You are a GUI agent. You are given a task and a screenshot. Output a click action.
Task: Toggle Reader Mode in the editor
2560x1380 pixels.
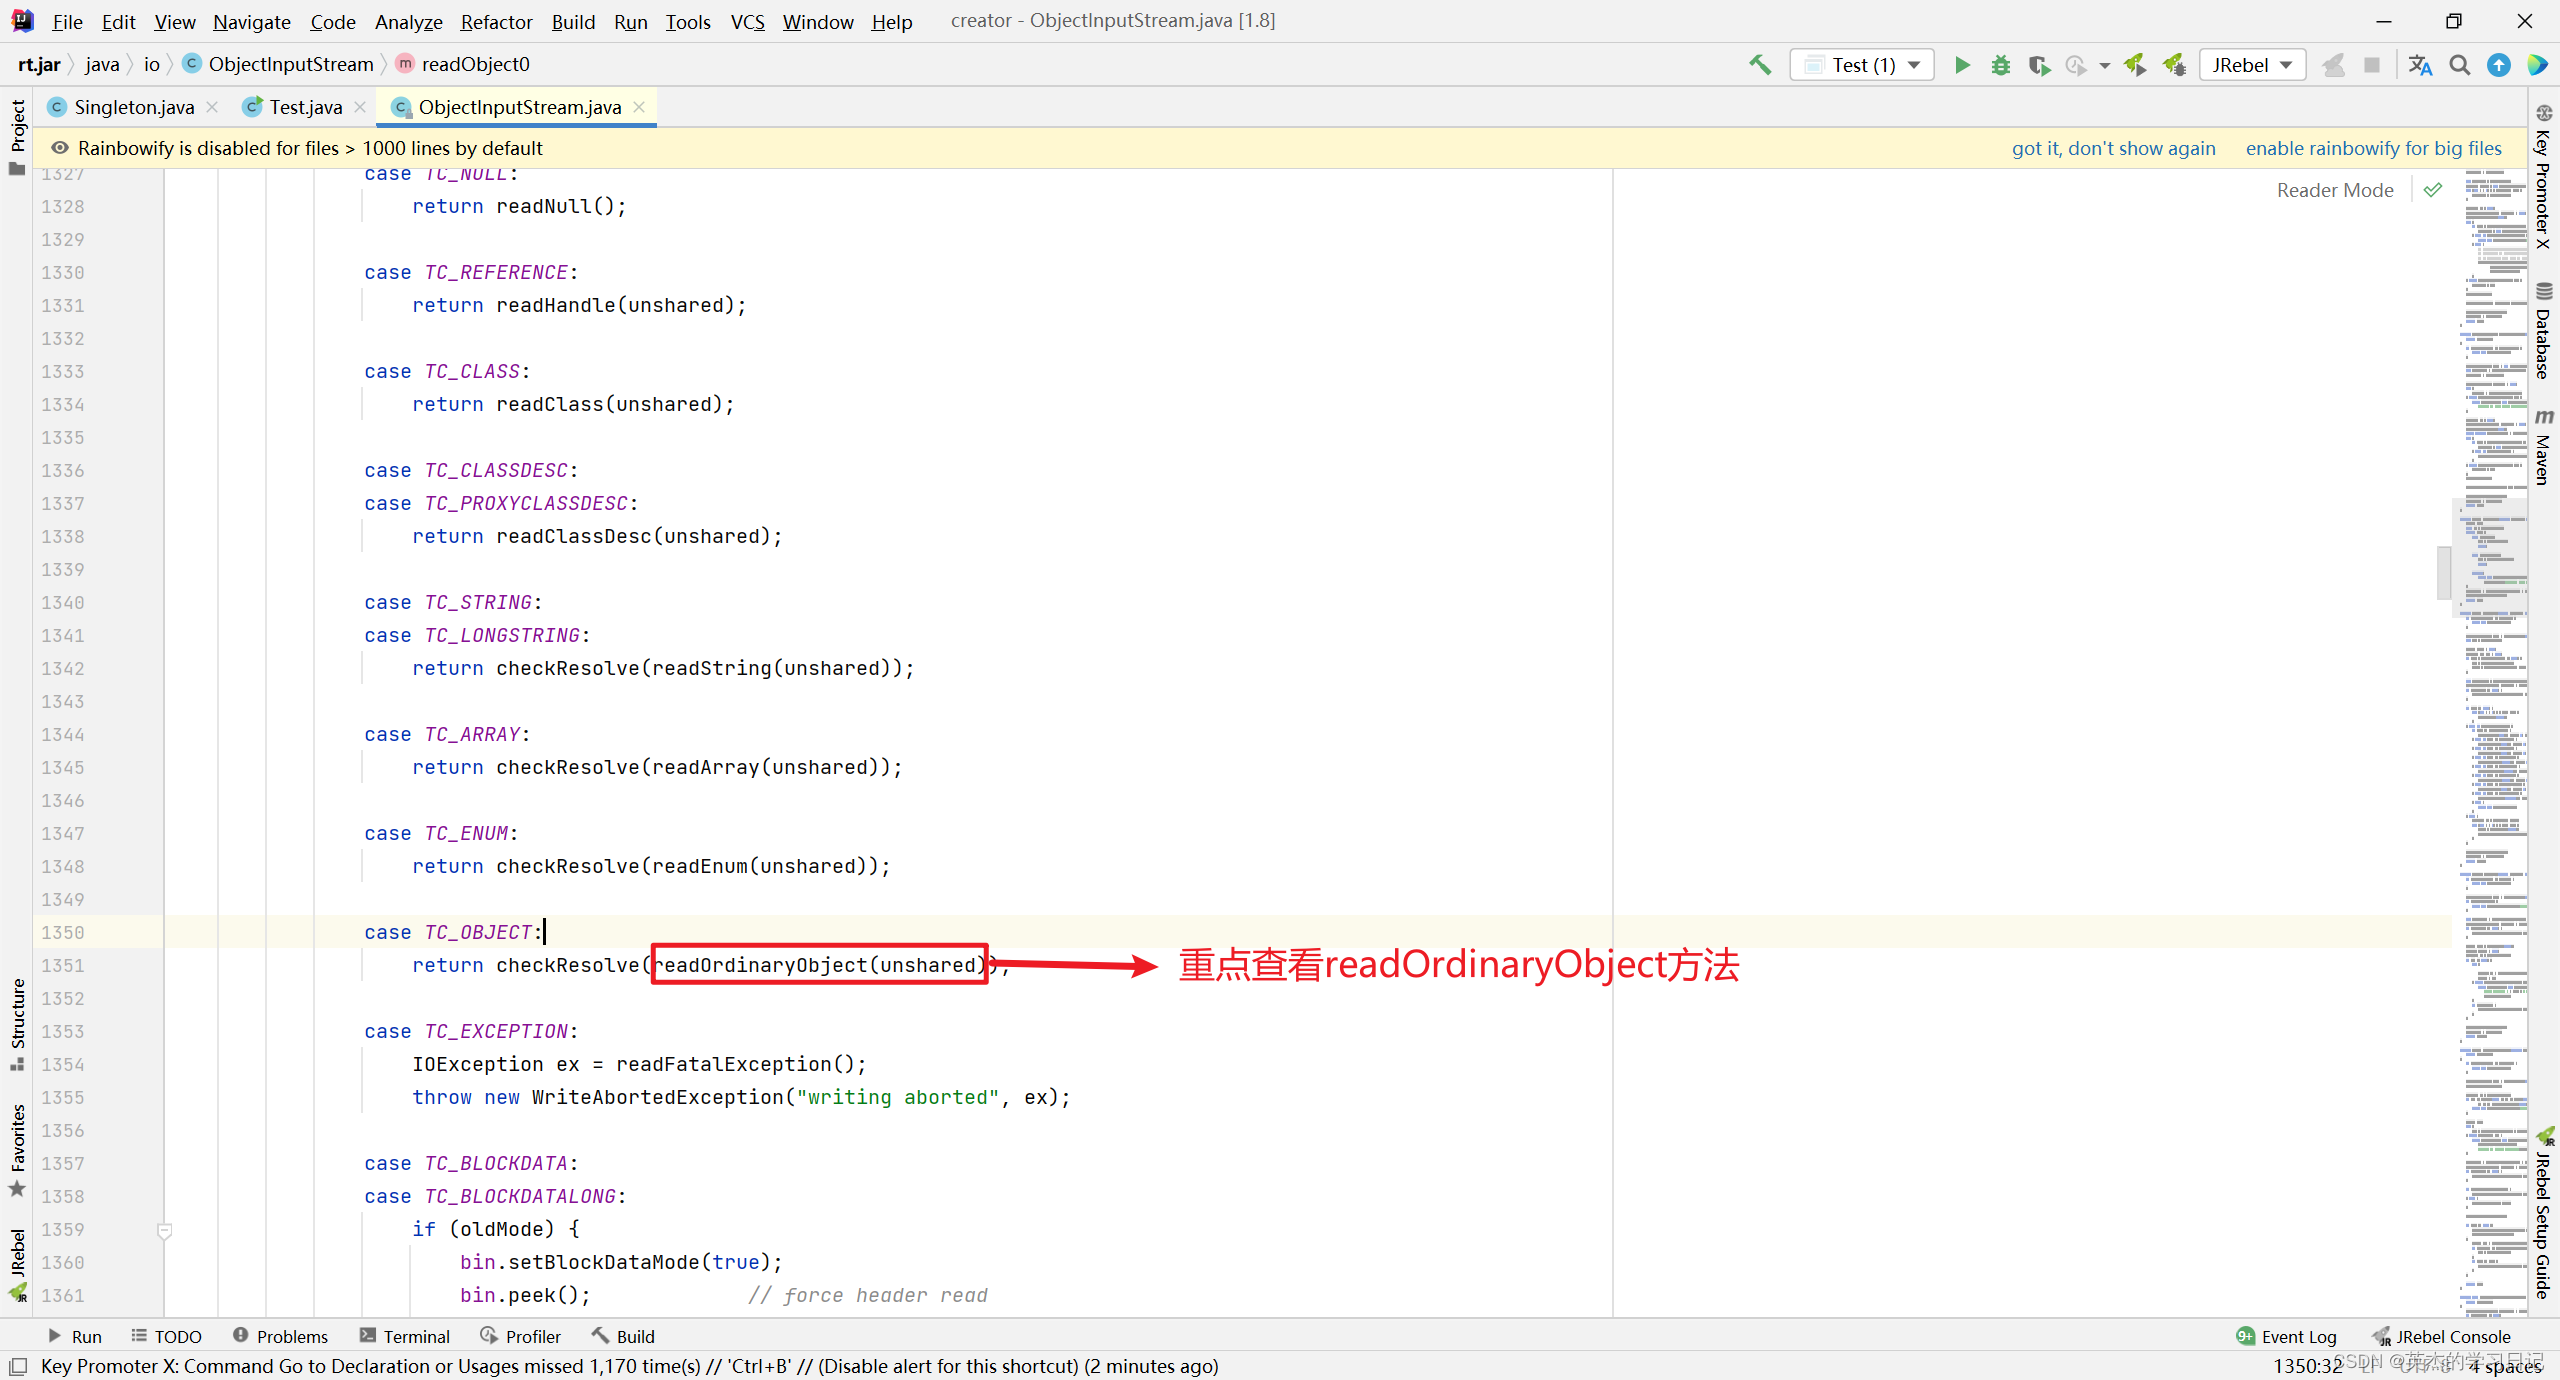click(x=2335, y=190)
